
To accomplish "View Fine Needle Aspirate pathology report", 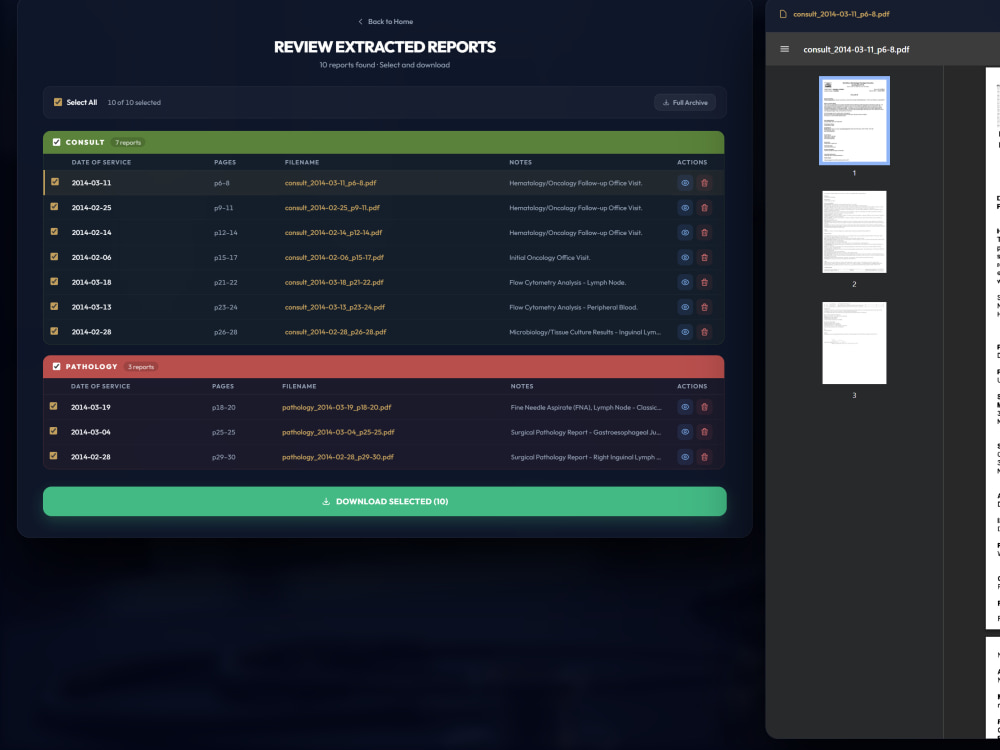I will point(685,407).
